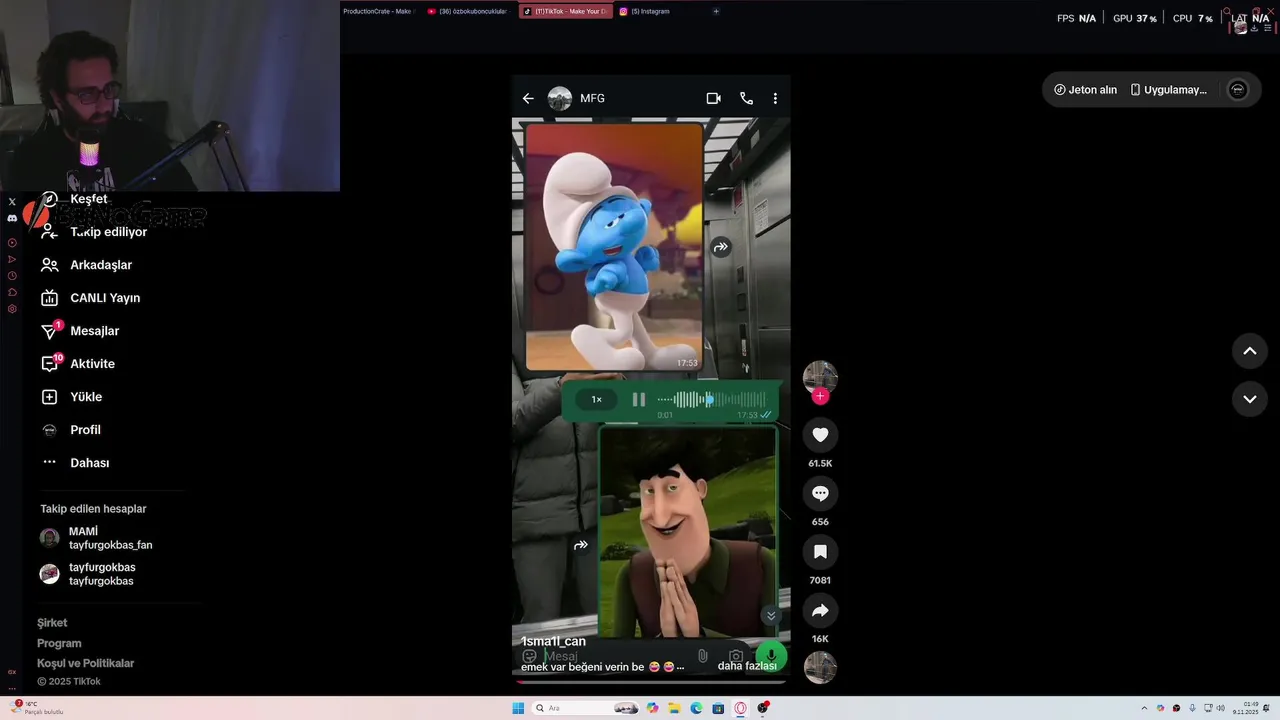Open the spinning sound disc thumbnail
1280x720 pixels.
coord(820,667)
